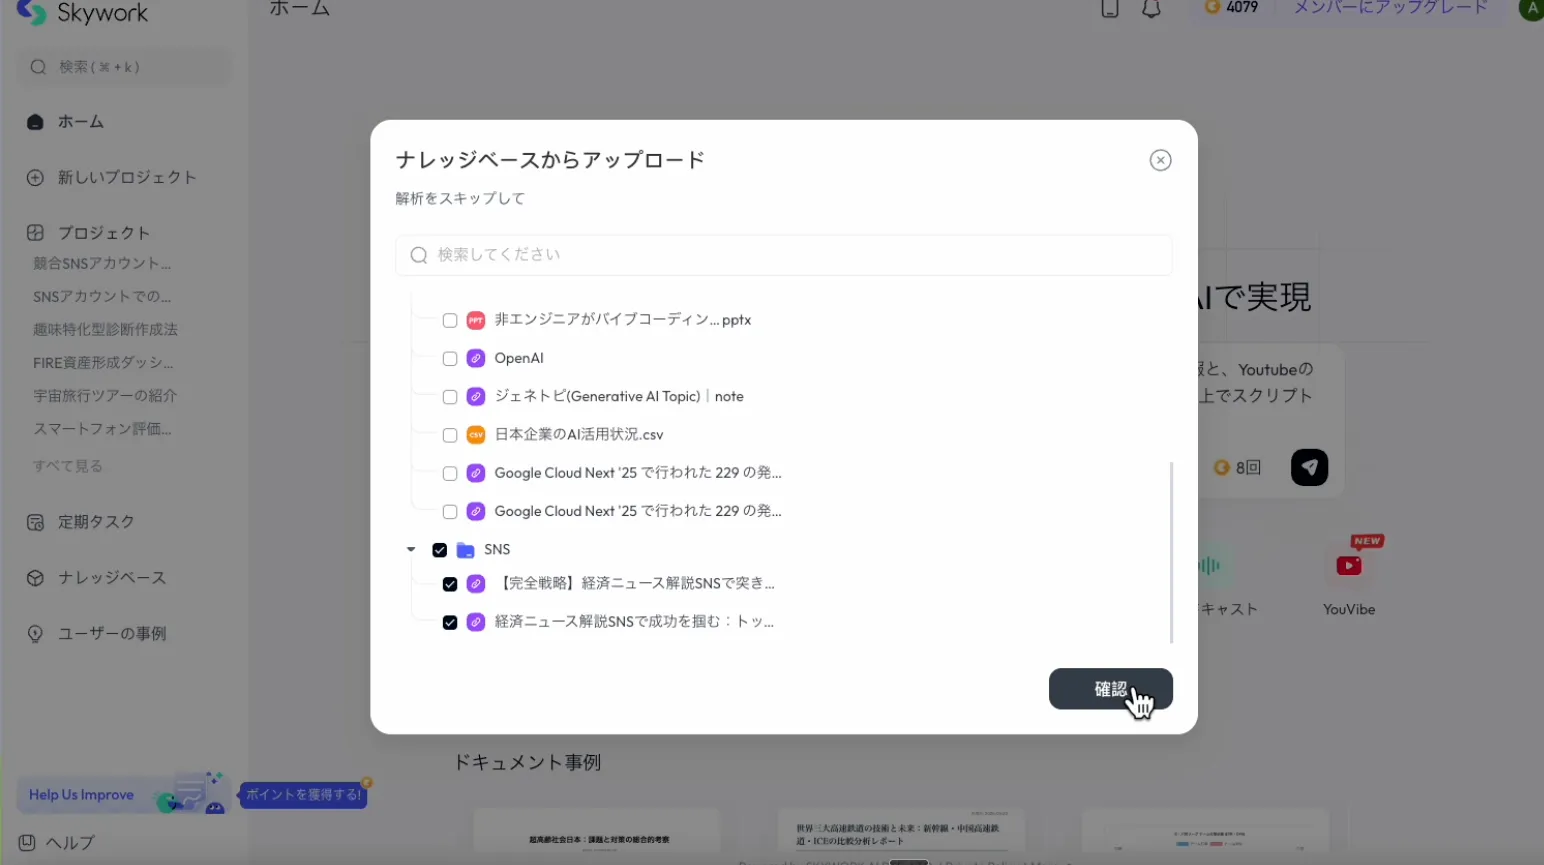Open the YouVibe icon
1544x865 pixels.
pos(1348,566)
